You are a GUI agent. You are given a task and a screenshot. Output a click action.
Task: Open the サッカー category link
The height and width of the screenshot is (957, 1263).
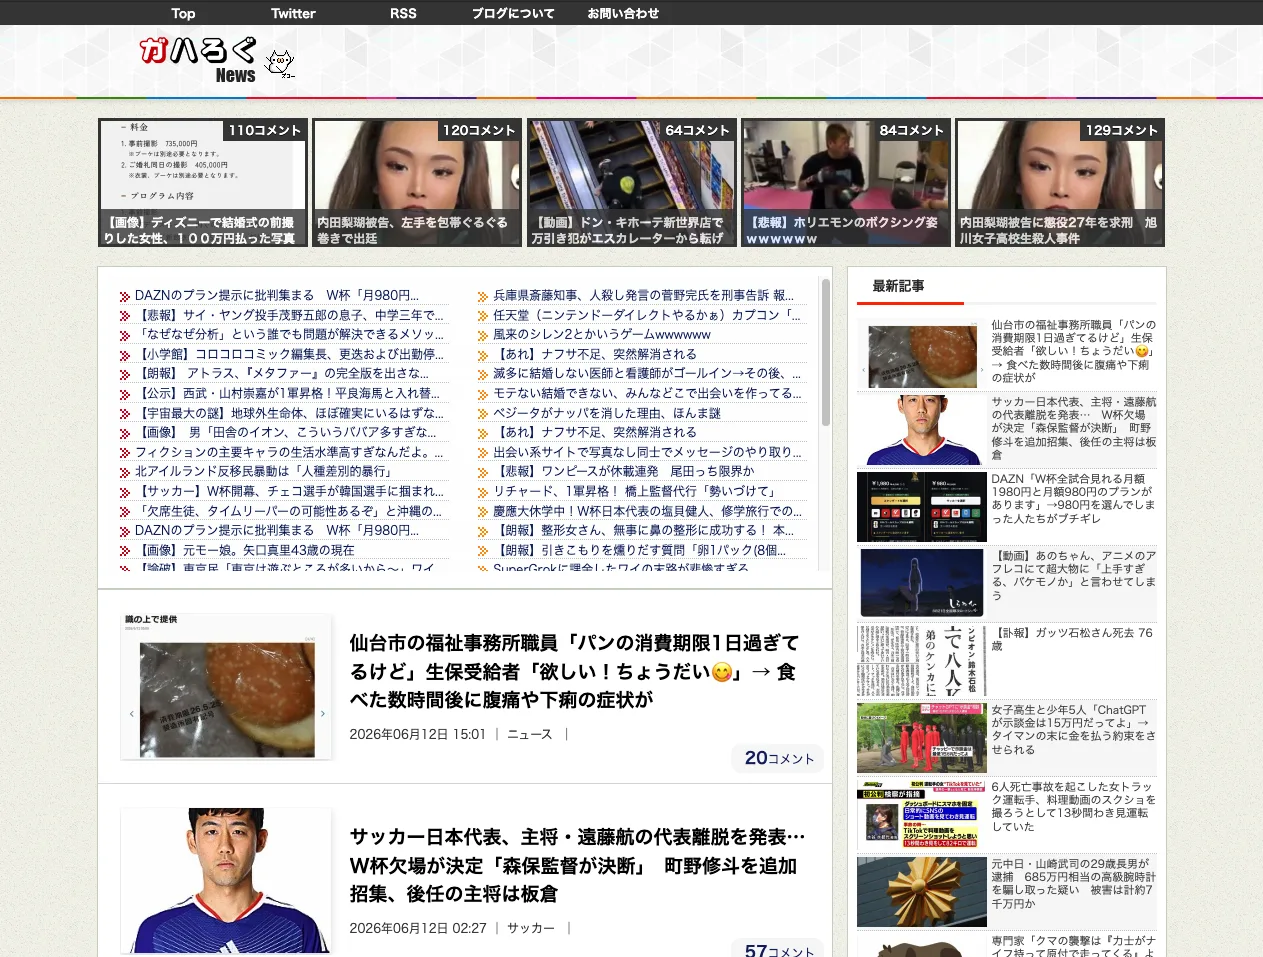coord(530,928)
